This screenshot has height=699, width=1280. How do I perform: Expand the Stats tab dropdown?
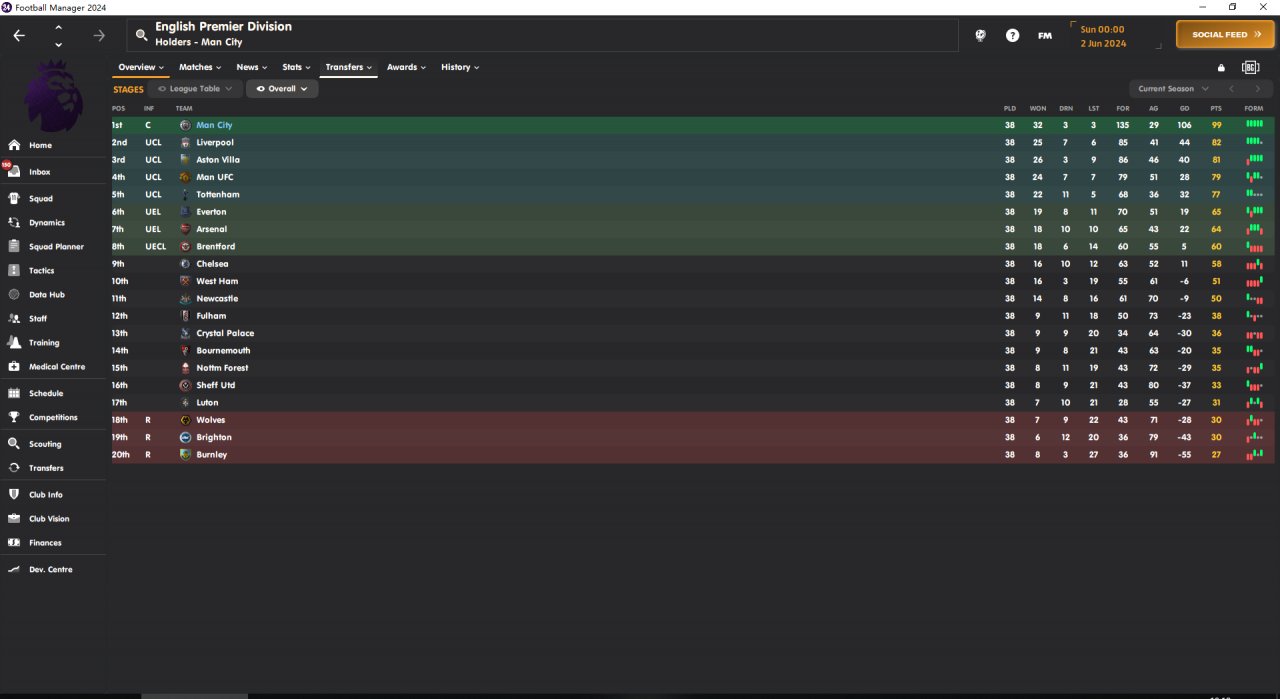tap(296, 67)
